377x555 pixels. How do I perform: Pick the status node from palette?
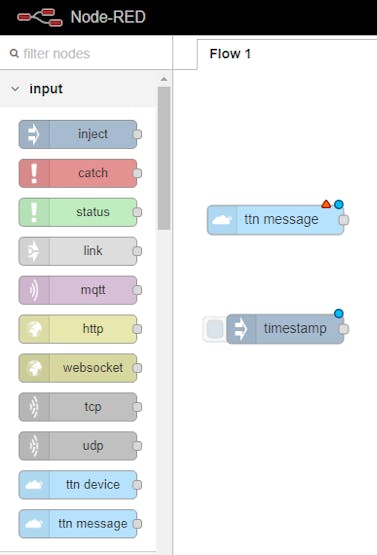coord(78,212)
